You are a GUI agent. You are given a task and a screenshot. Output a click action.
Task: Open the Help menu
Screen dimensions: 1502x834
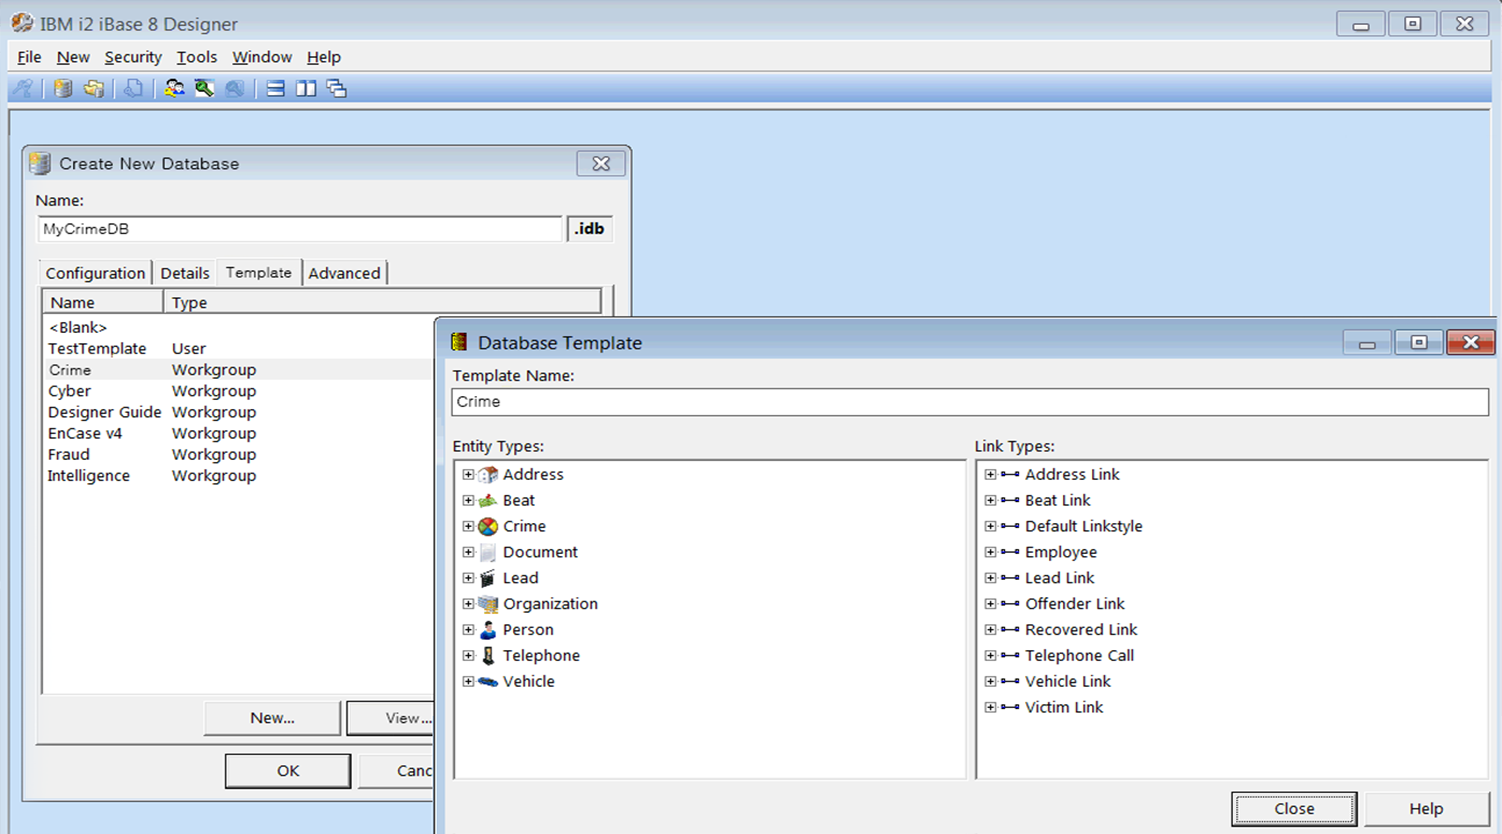[x=324, y=57]
